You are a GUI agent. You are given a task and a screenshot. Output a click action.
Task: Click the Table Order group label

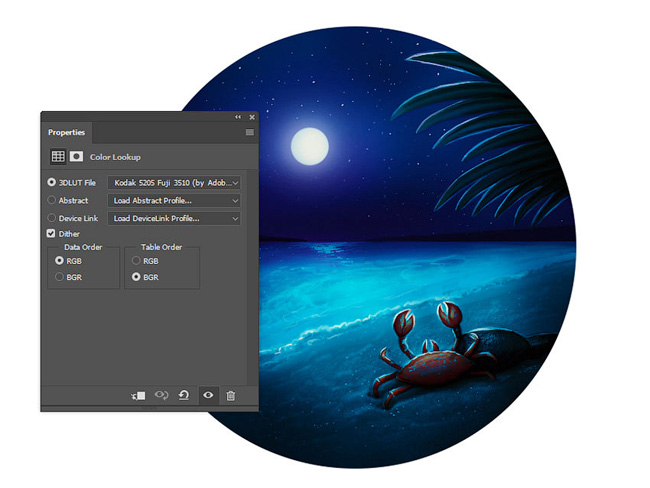pos(161,247)
